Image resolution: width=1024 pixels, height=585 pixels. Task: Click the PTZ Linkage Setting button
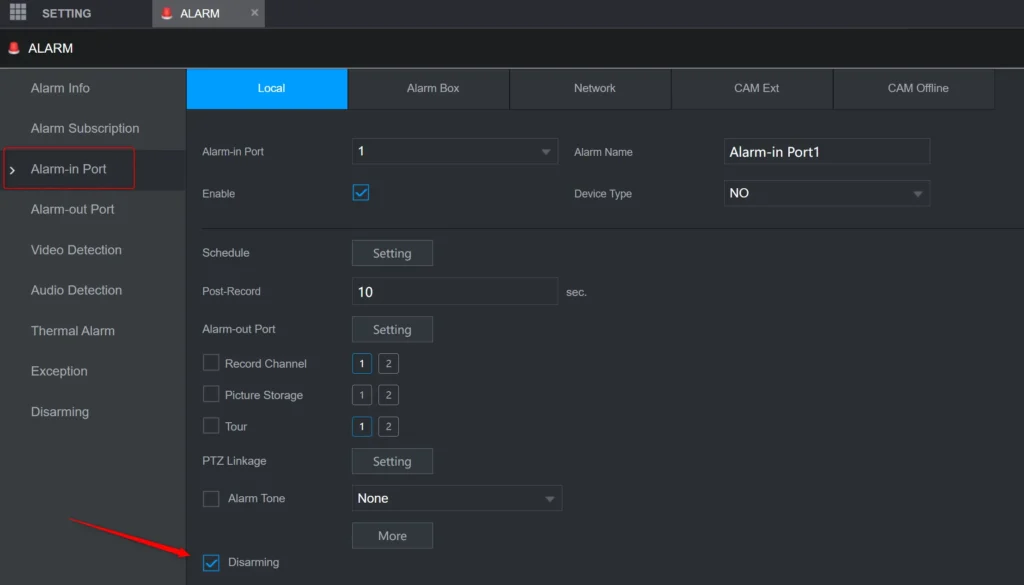392,462
